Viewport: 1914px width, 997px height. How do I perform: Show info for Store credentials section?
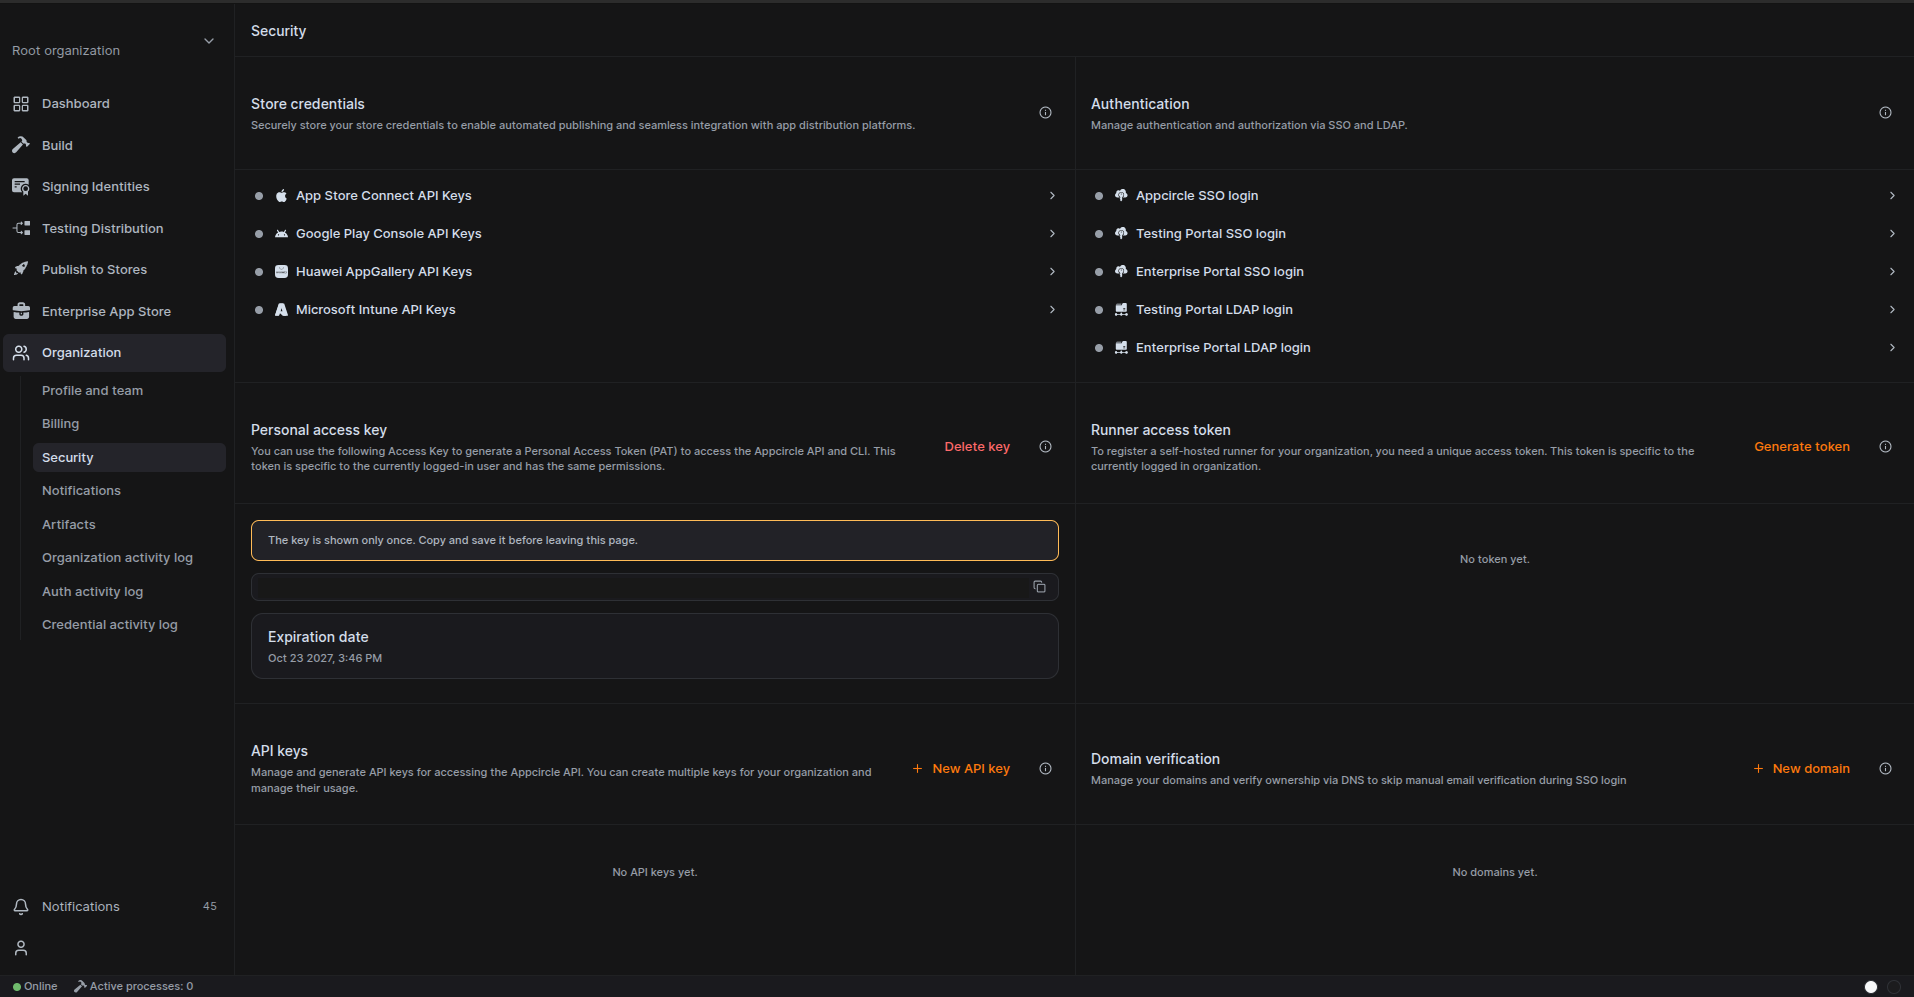(x=1045, y=113)
